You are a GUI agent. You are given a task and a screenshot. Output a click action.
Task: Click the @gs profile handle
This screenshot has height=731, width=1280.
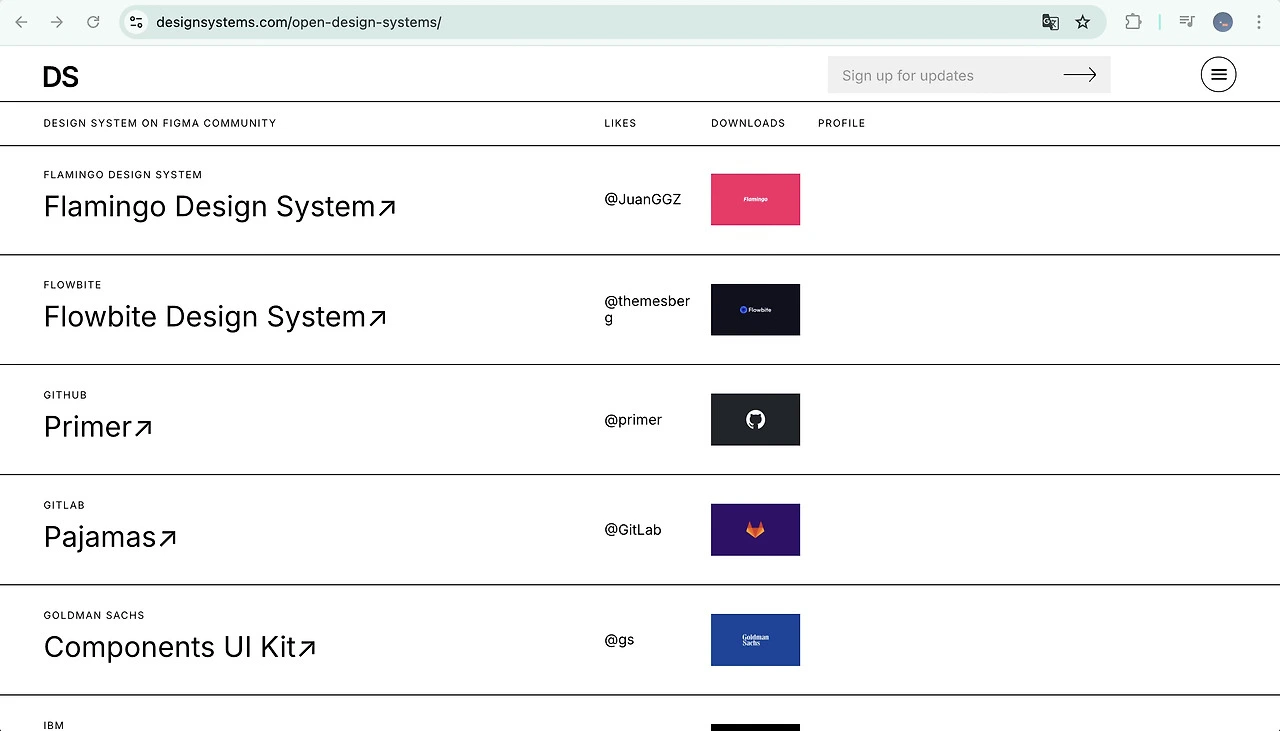(619, 639)
